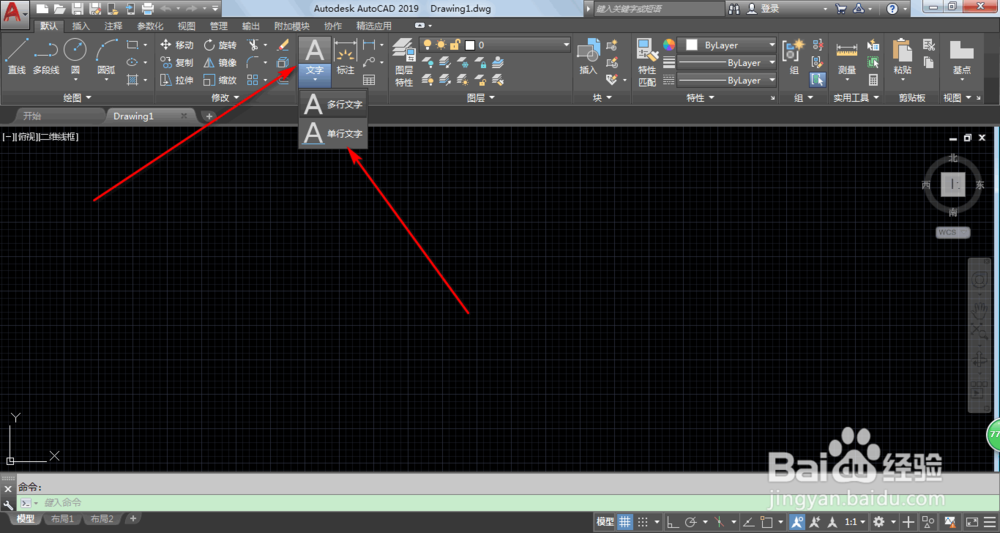Toggle clean screen in status bar
1000x533 pixels.
[973, 521]
